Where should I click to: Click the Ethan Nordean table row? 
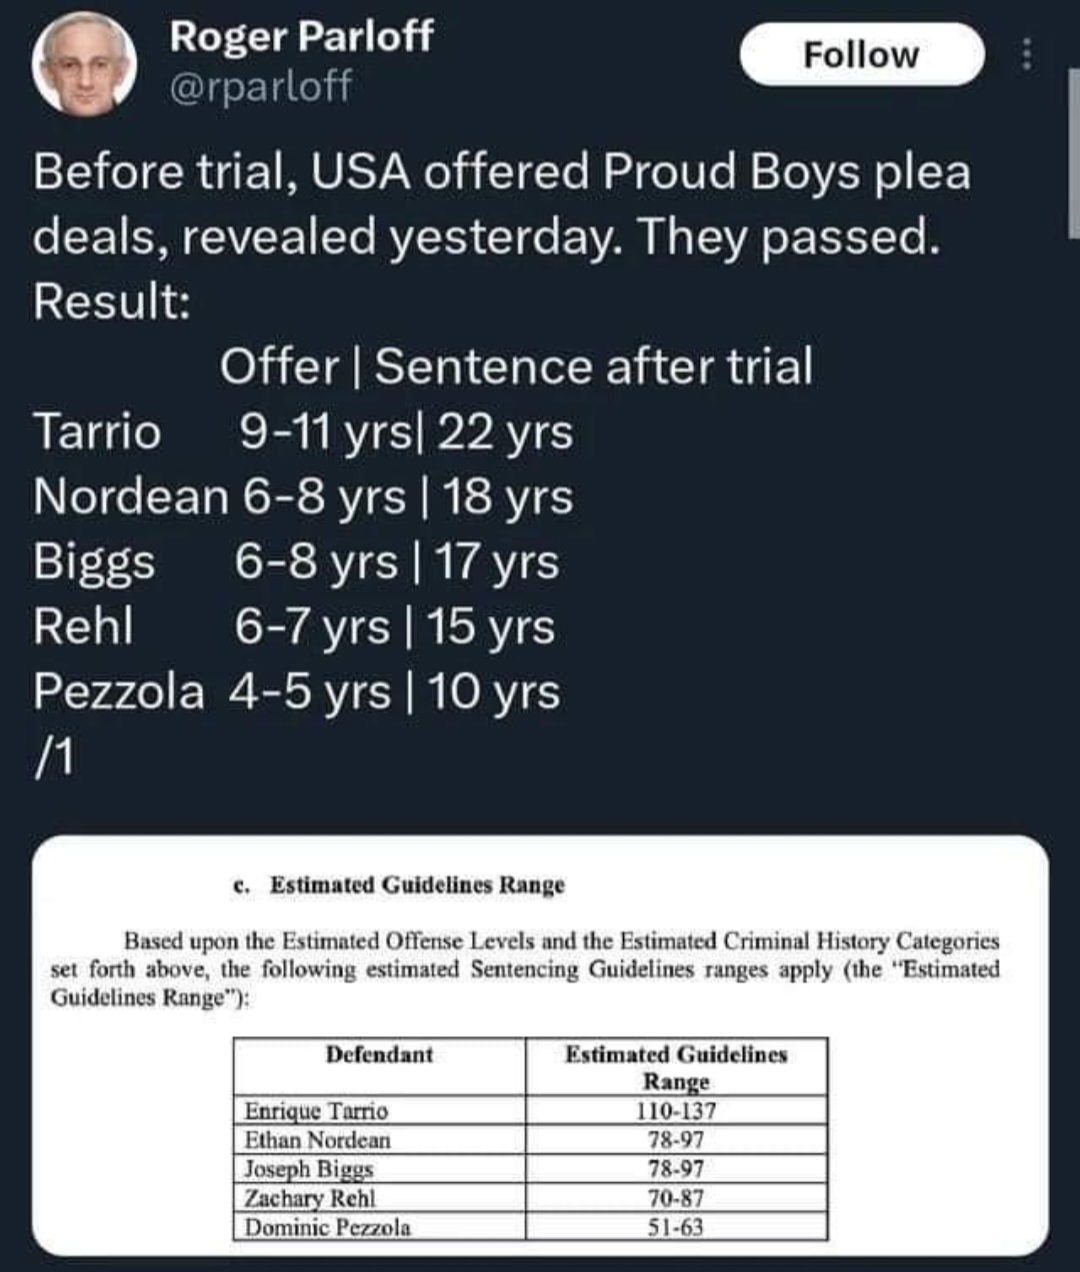tap(530, 1140)
